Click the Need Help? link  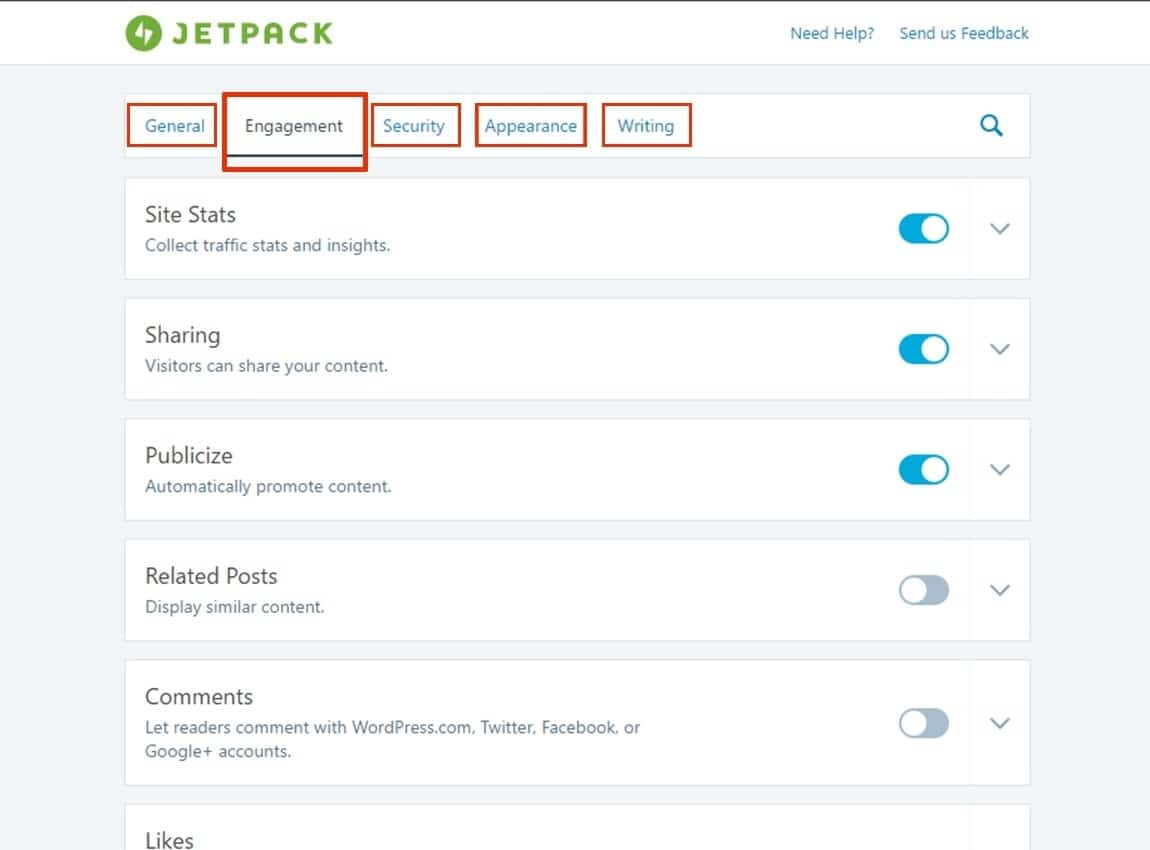[832, 33]
